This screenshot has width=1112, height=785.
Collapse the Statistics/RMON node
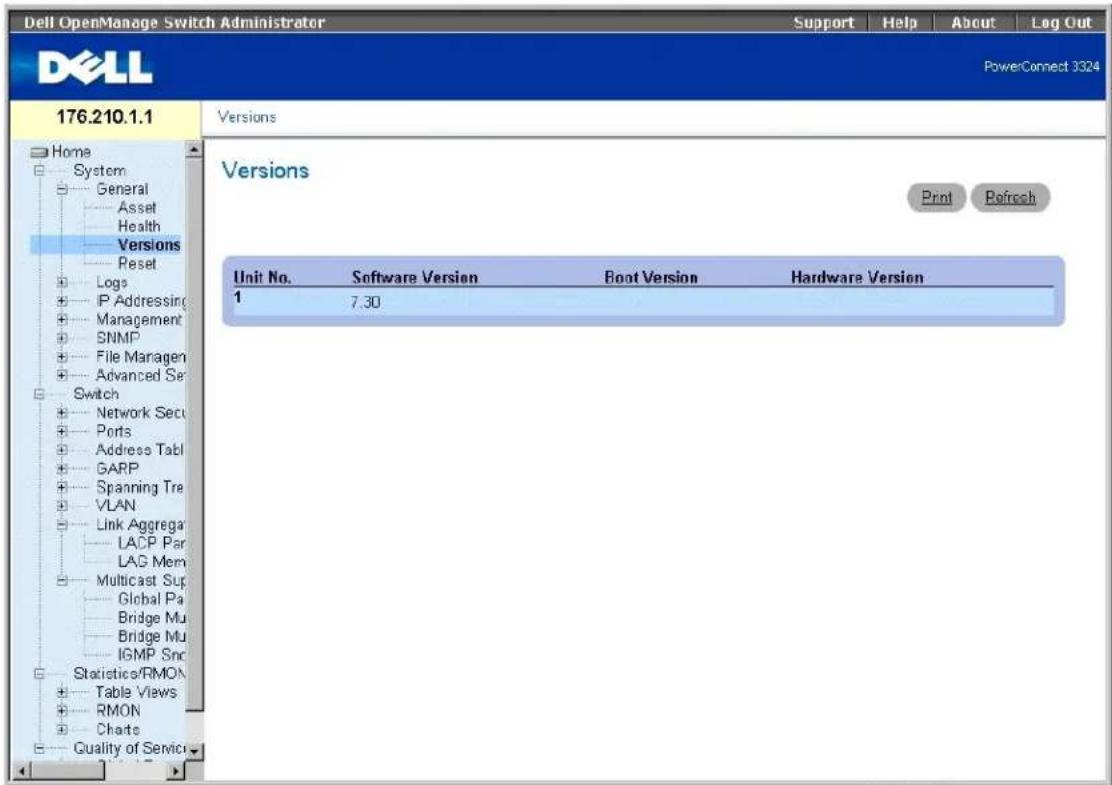40,674
